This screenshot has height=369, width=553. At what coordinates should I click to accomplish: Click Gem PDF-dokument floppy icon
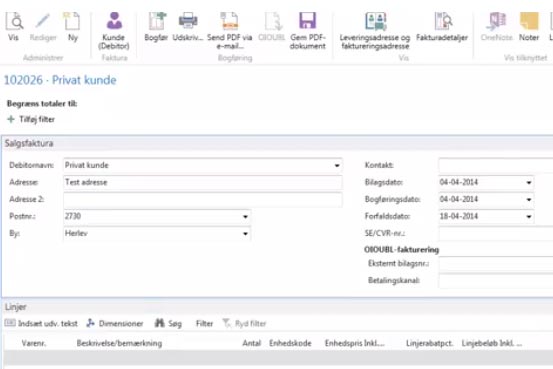click(308, 21)
